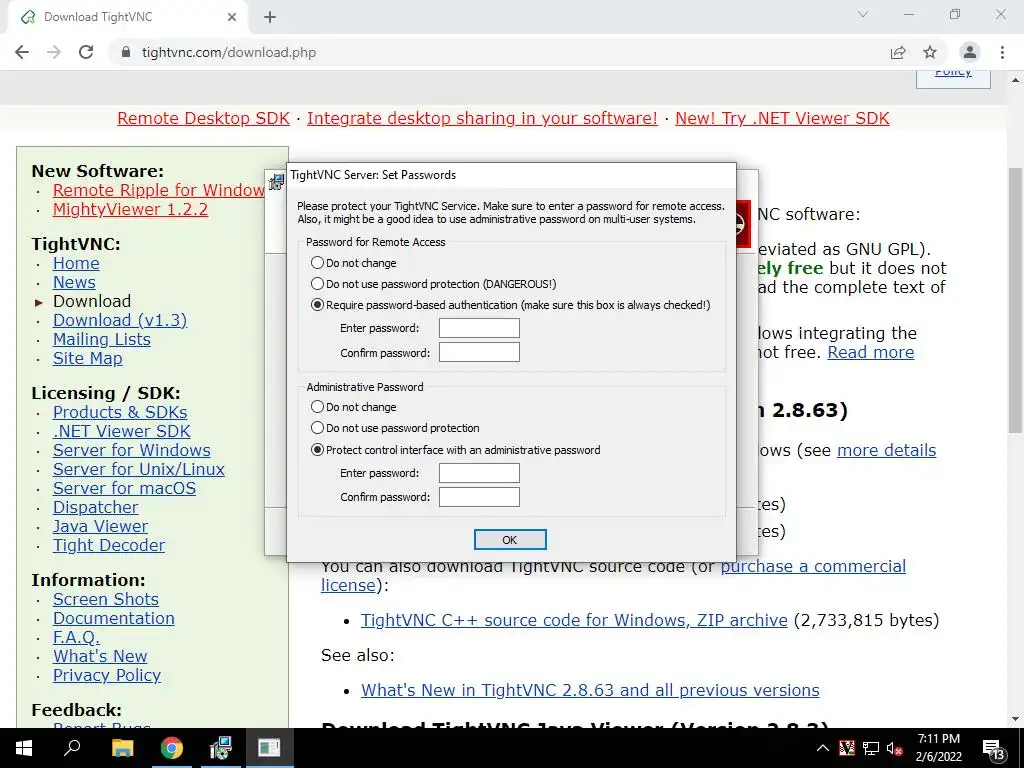Screen dimensions: 1024x768
Task: Open the Tight Decoder link
Action: 108,545
